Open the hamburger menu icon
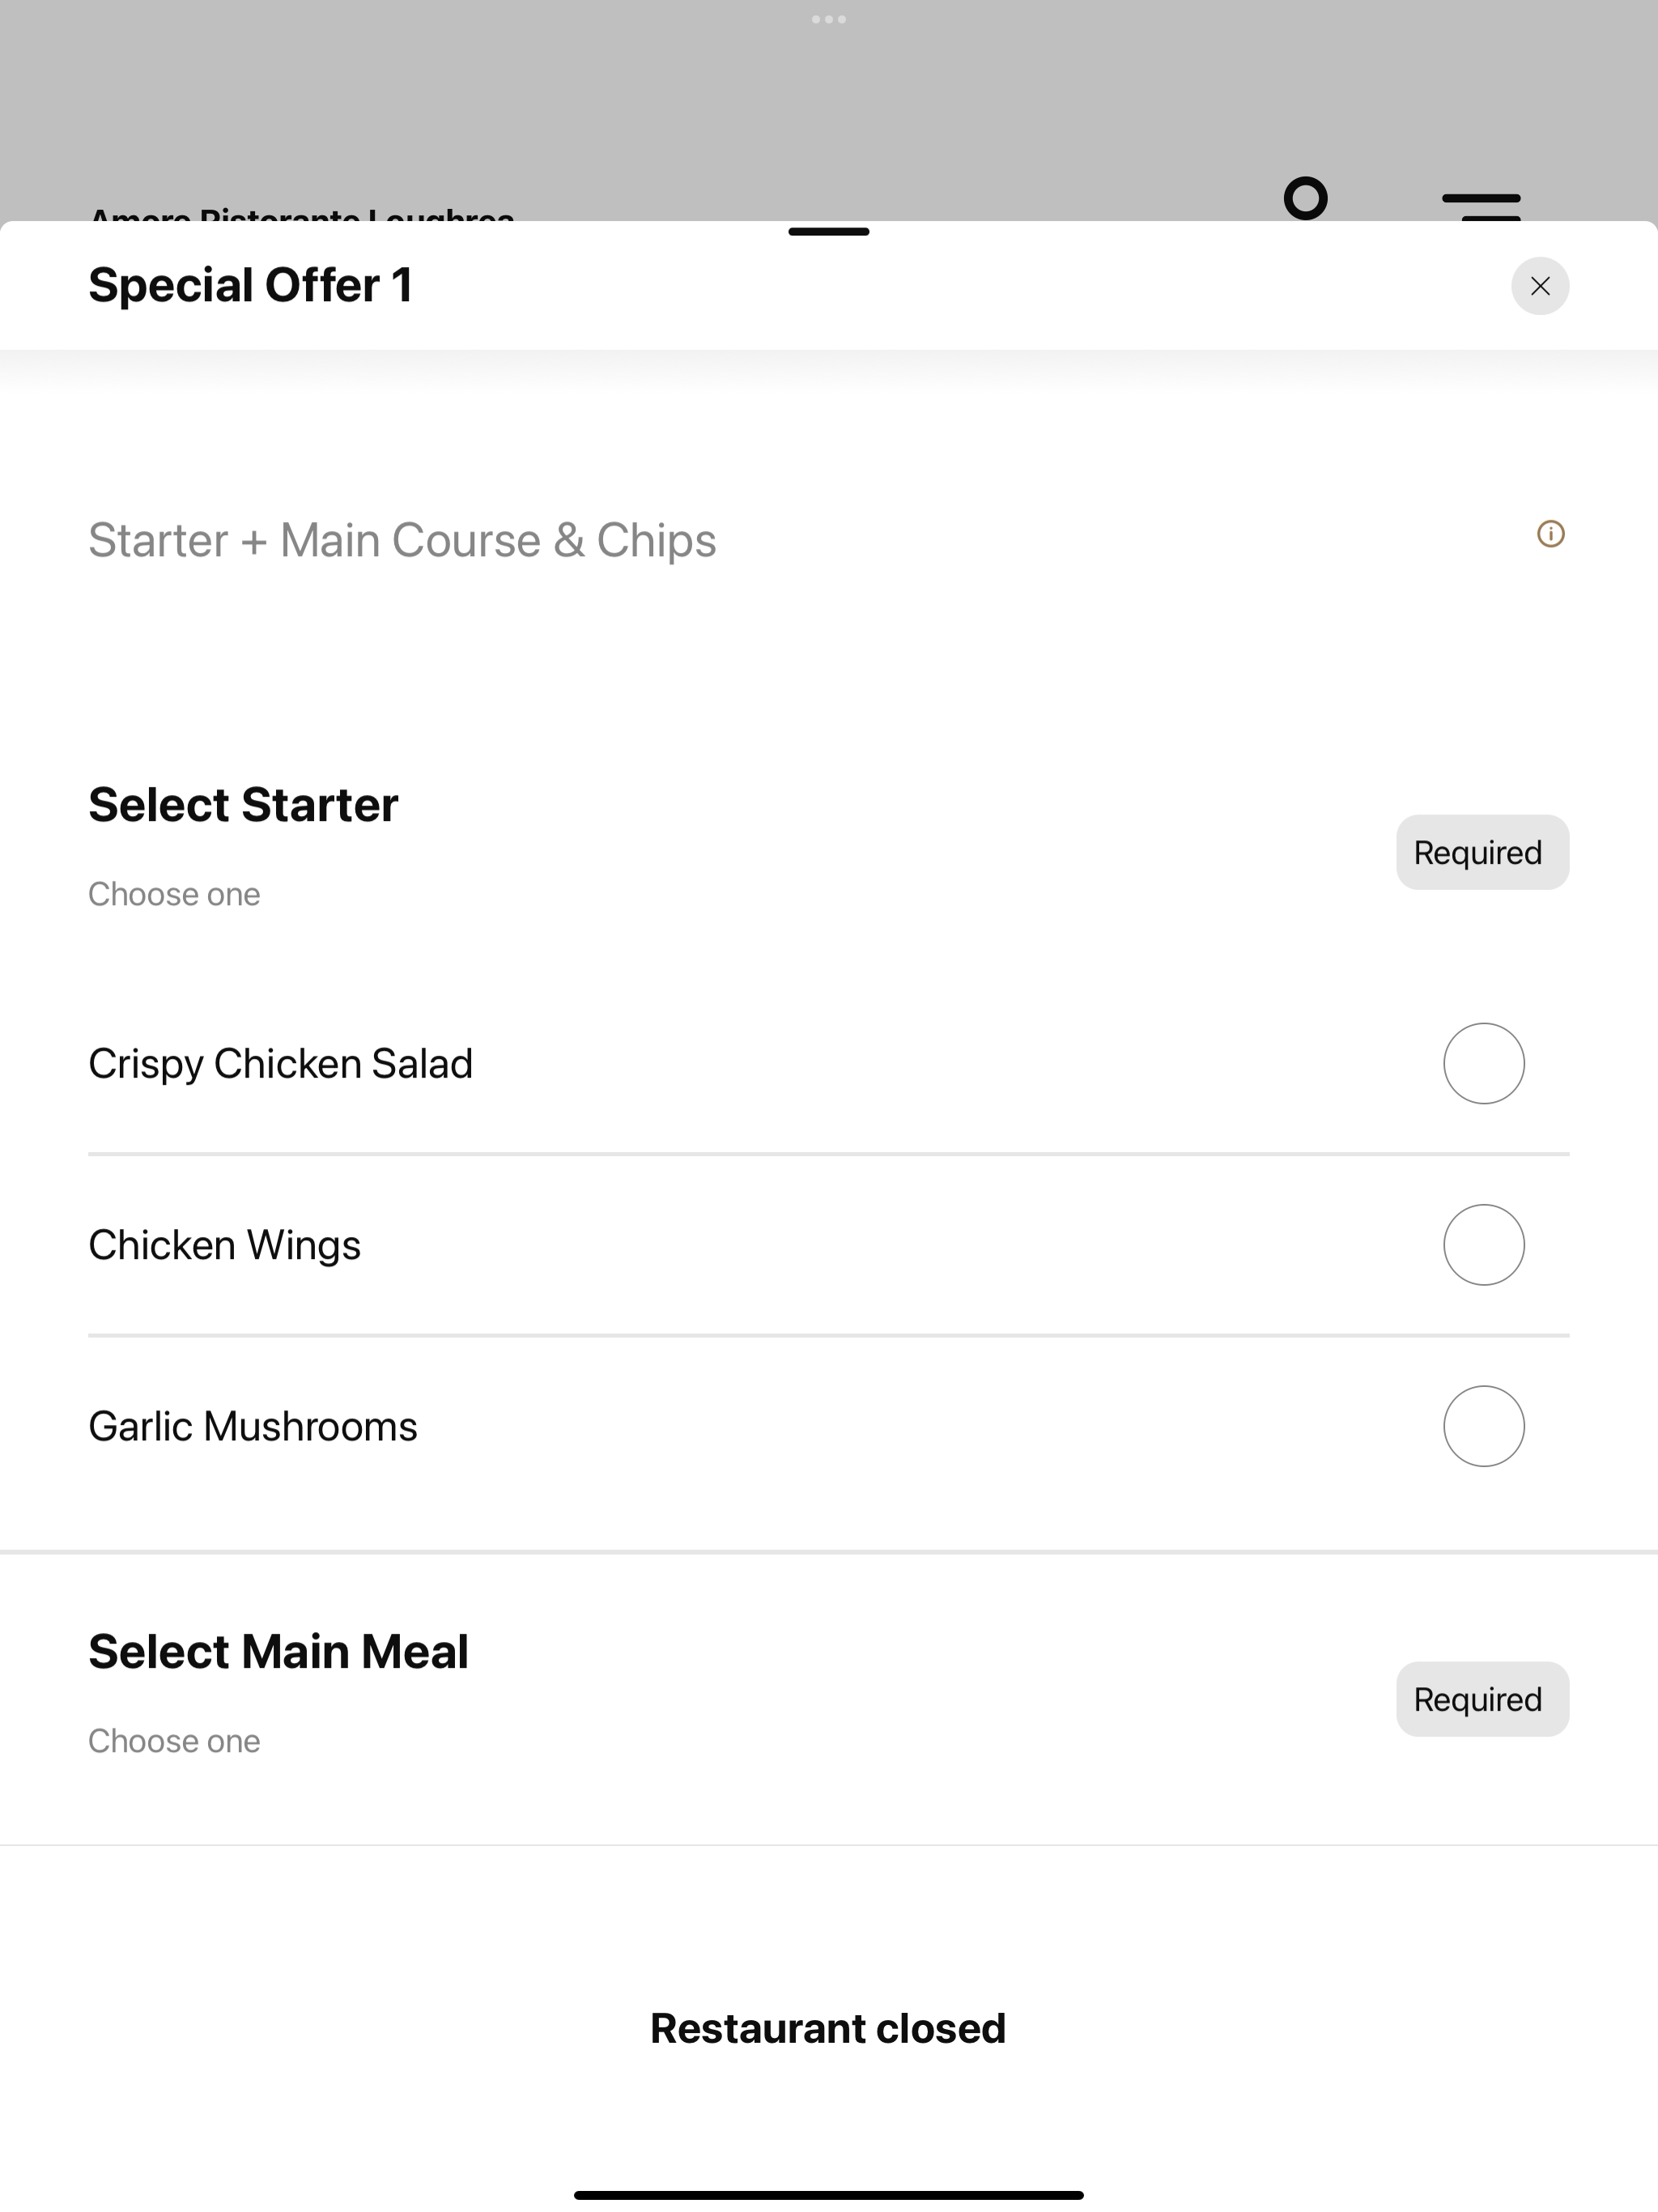The height and width of the screenshot is (2212, 1658). [1481, 204]
